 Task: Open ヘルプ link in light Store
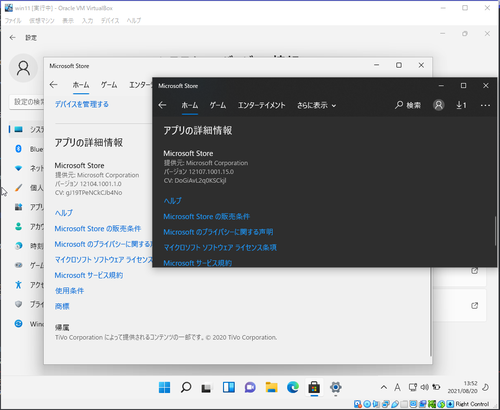(64, 213)
